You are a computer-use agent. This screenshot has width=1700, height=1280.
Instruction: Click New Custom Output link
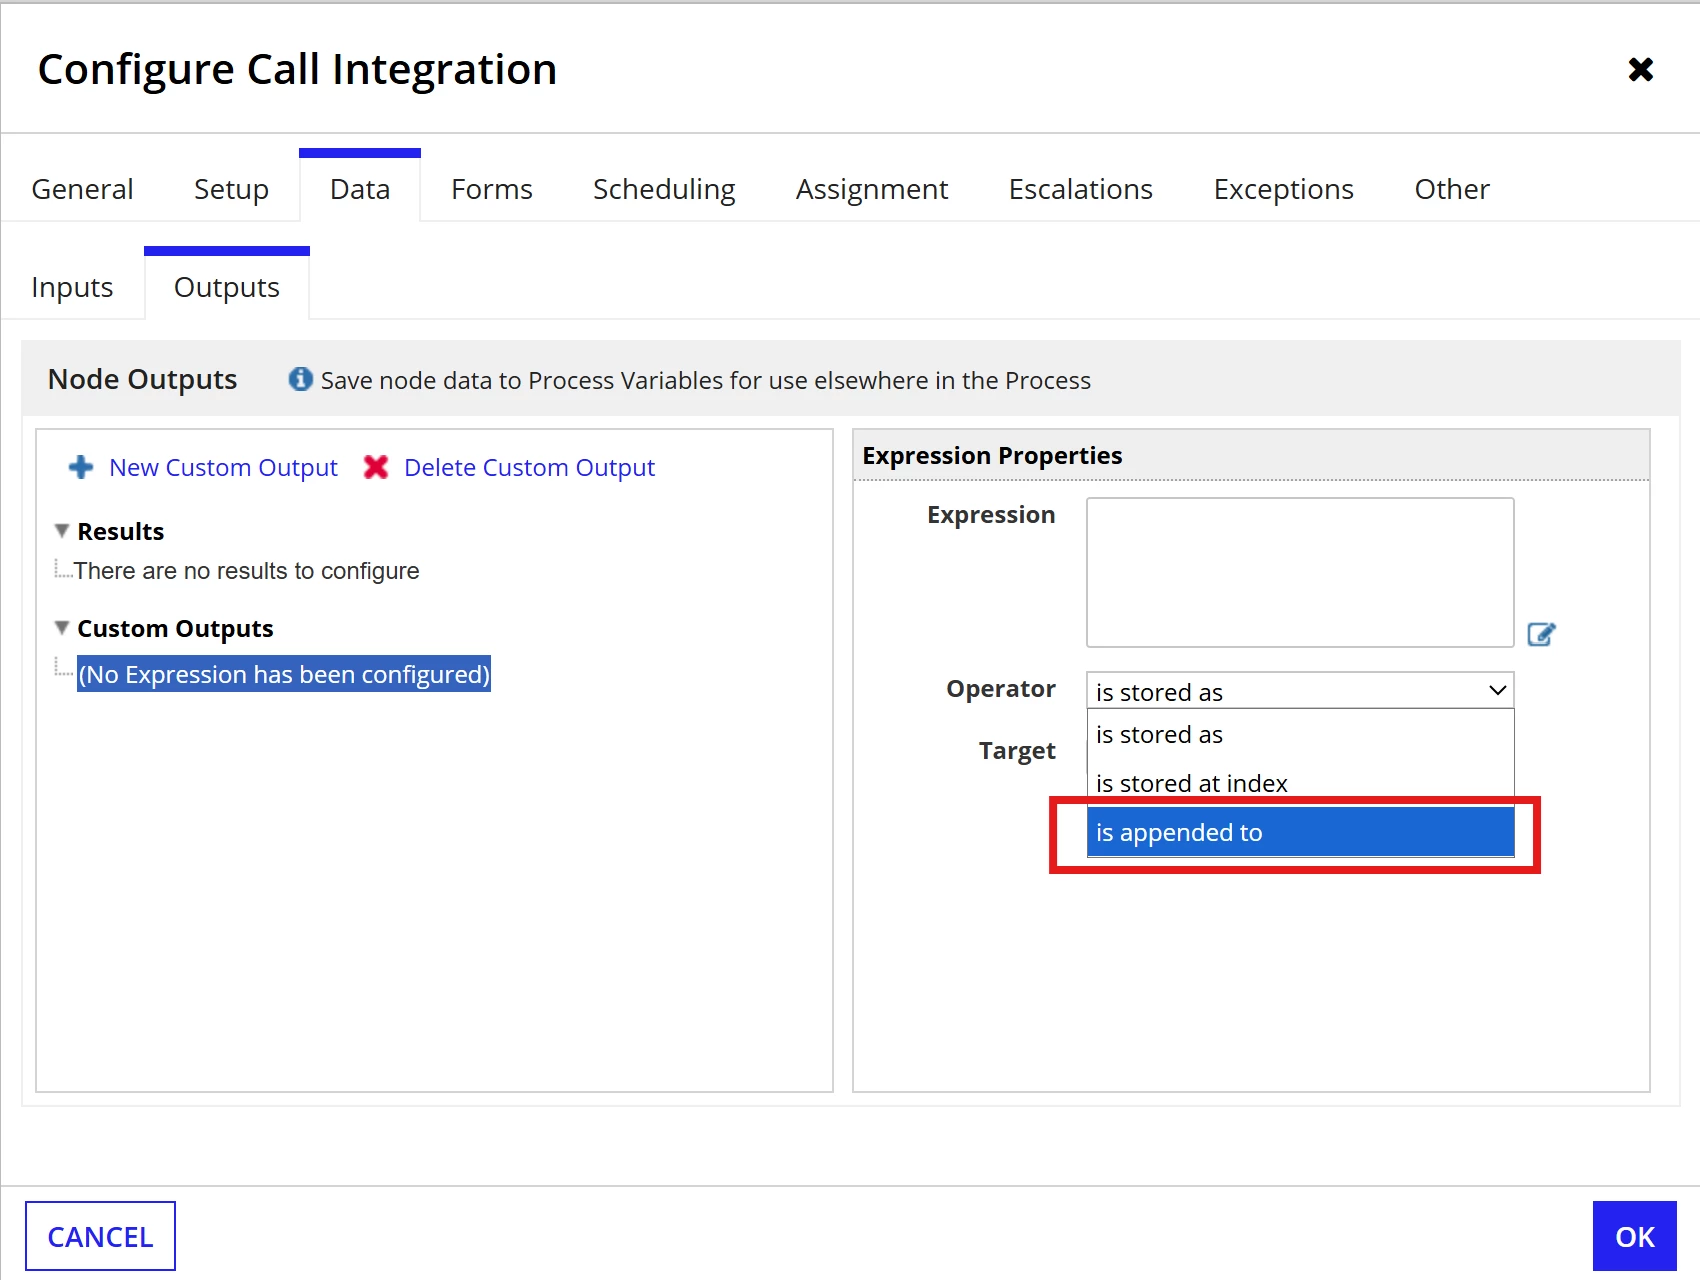tap(223, 467)
